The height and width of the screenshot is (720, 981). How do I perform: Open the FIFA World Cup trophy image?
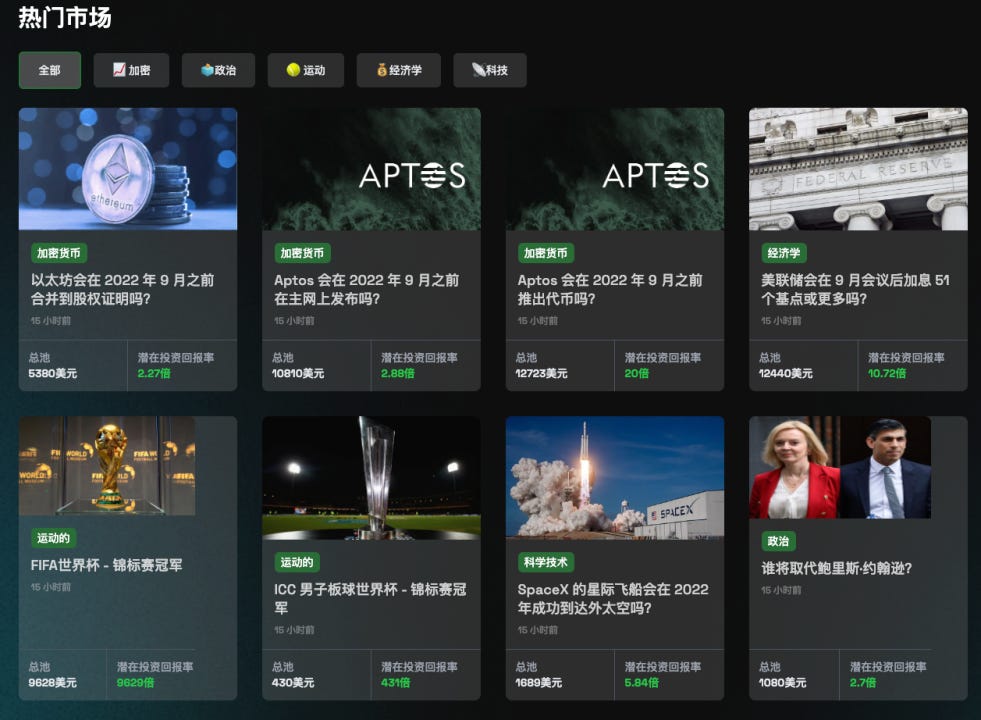pos(107,466)
